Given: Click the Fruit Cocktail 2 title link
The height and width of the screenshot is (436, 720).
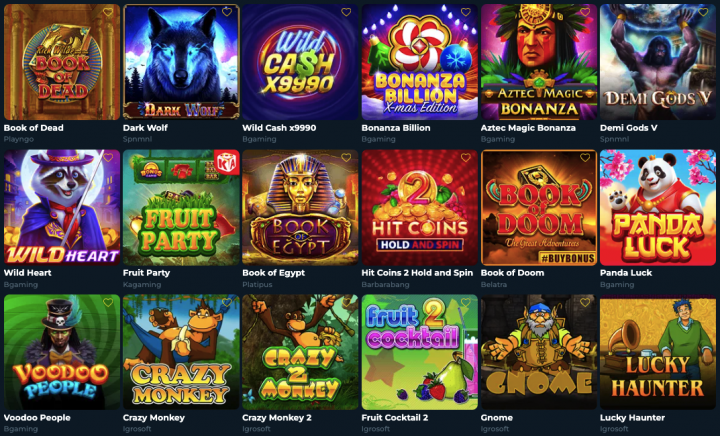Looking at the screenshot, I should (395, 418).
